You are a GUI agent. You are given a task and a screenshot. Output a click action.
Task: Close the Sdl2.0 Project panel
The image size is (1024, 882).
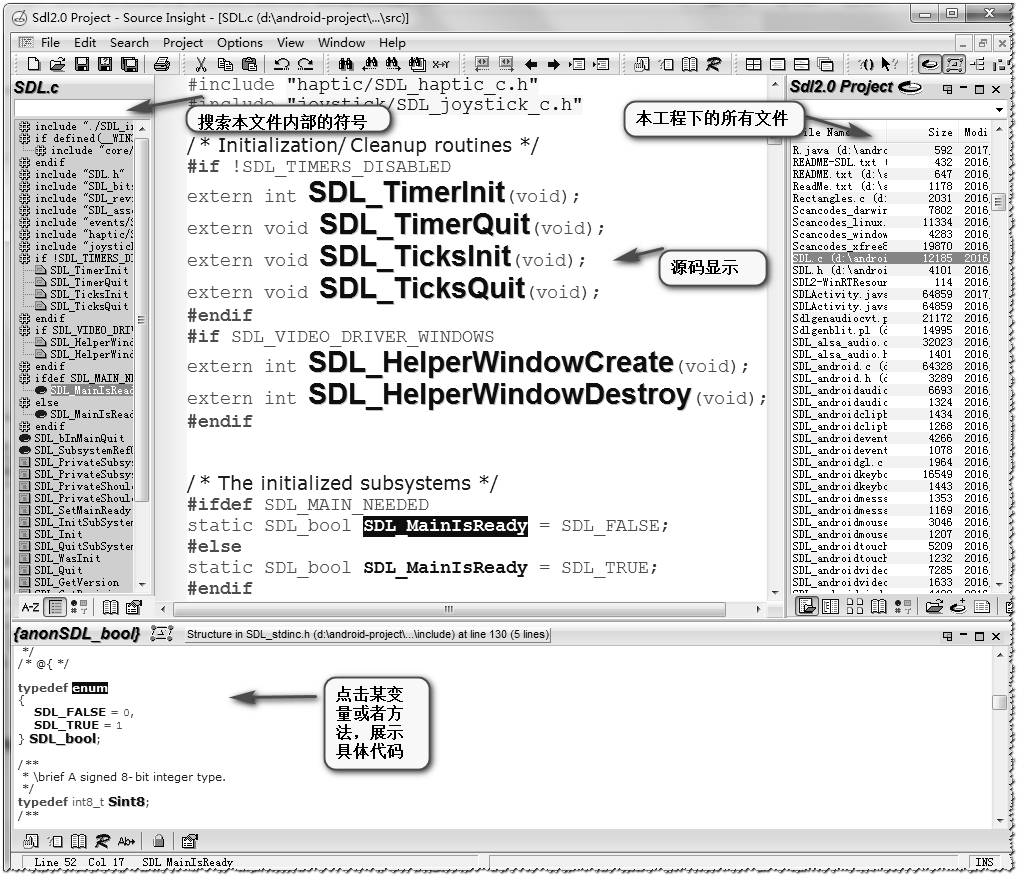(x=996, y=89)
